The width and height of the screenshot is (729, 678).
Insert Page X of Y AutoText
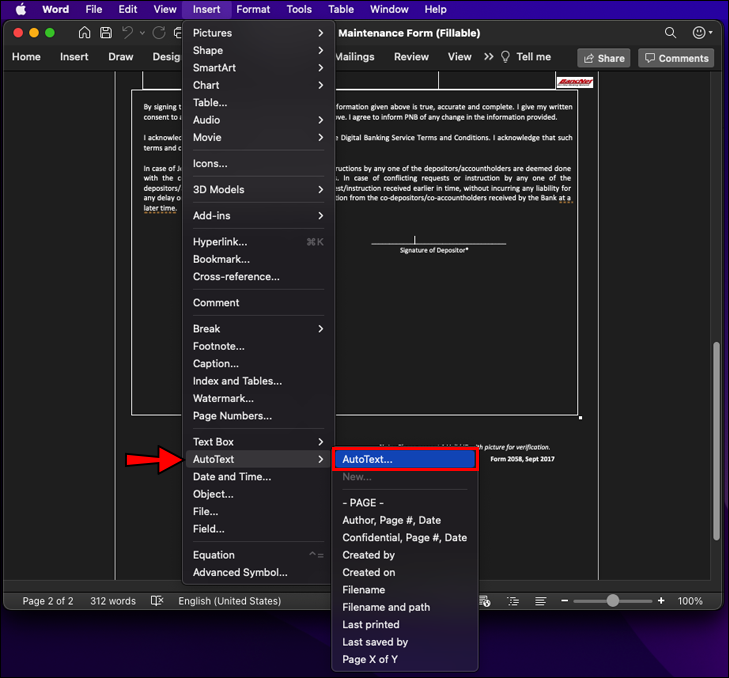405,659
